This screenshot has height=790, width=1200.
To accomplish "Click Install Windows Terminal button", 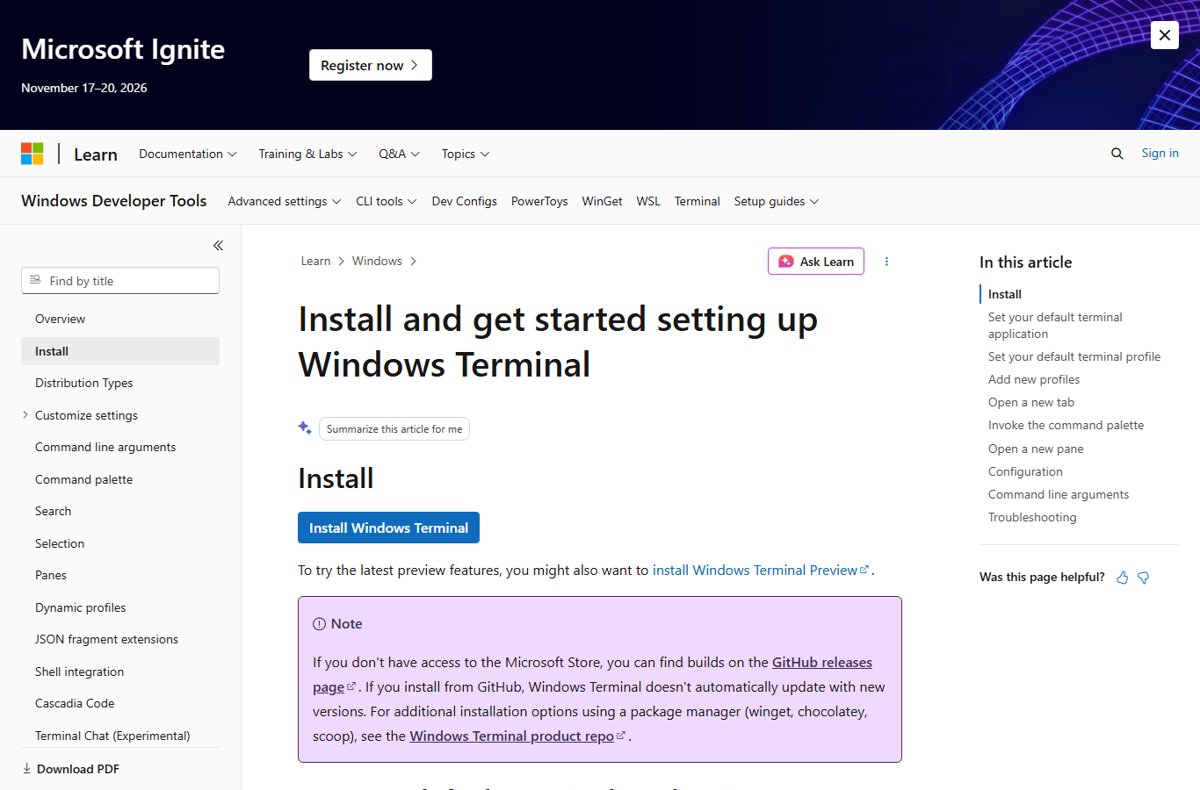I will point(389,528).
